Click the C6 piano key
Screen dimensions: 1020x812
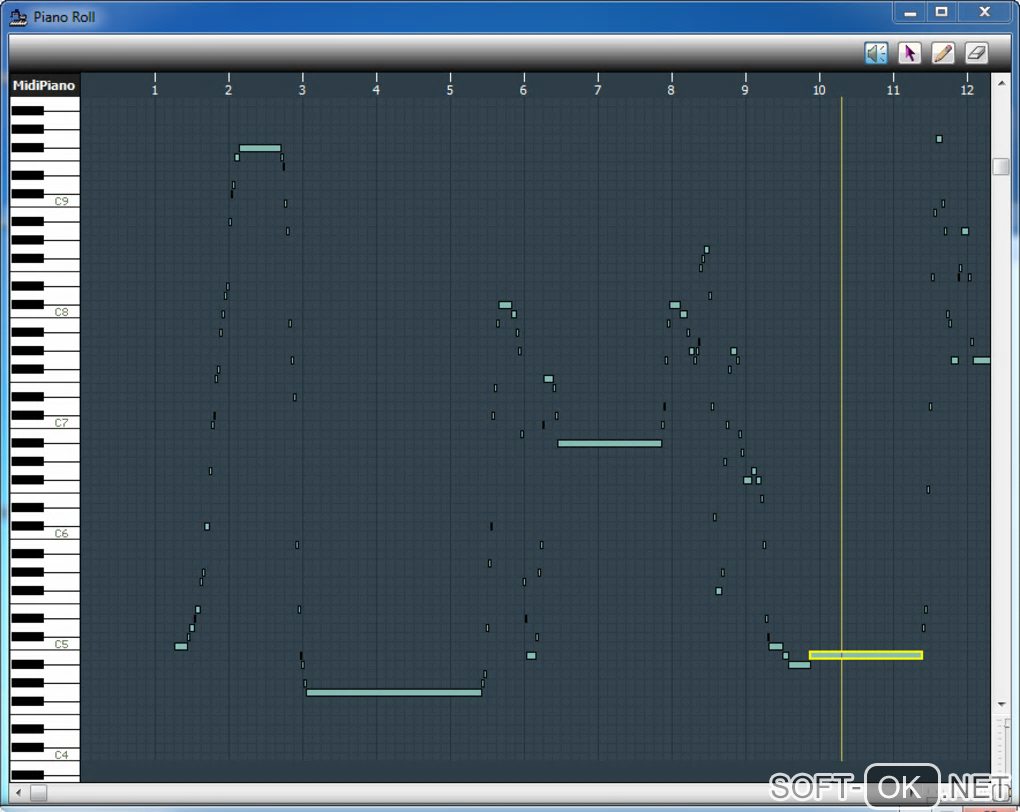(x=61, y=533)
